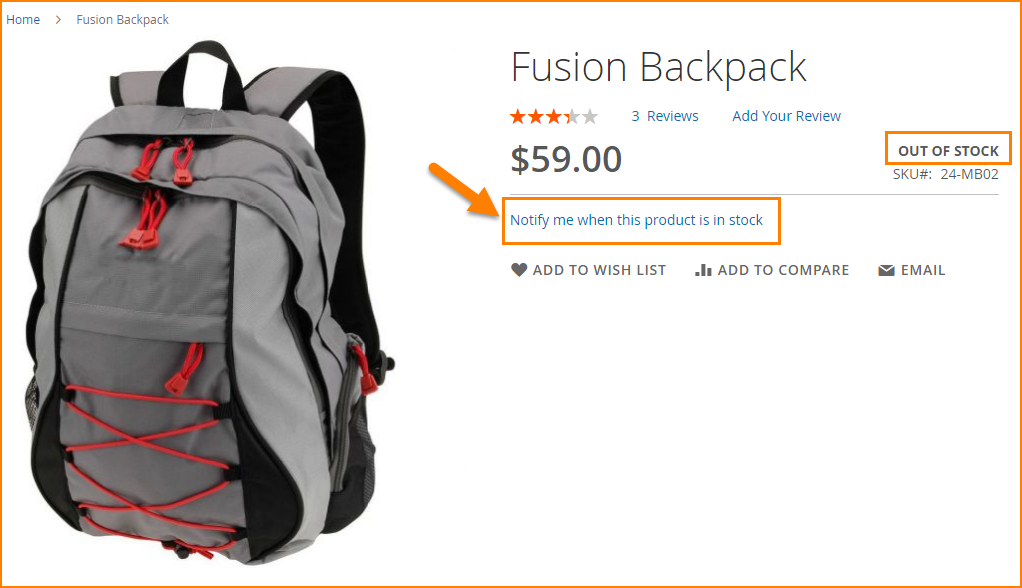The height and width of the screenshot is (588, 1022).
Task: Click the first orange rating star
Action: pyautogui.click(x=518, y=117)
